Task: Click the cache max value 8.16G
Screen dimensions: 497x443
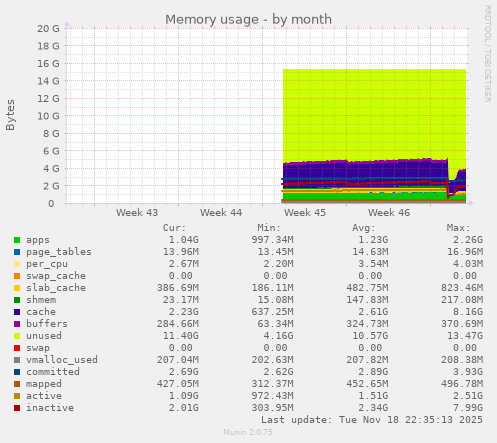Action: [468, 312]
